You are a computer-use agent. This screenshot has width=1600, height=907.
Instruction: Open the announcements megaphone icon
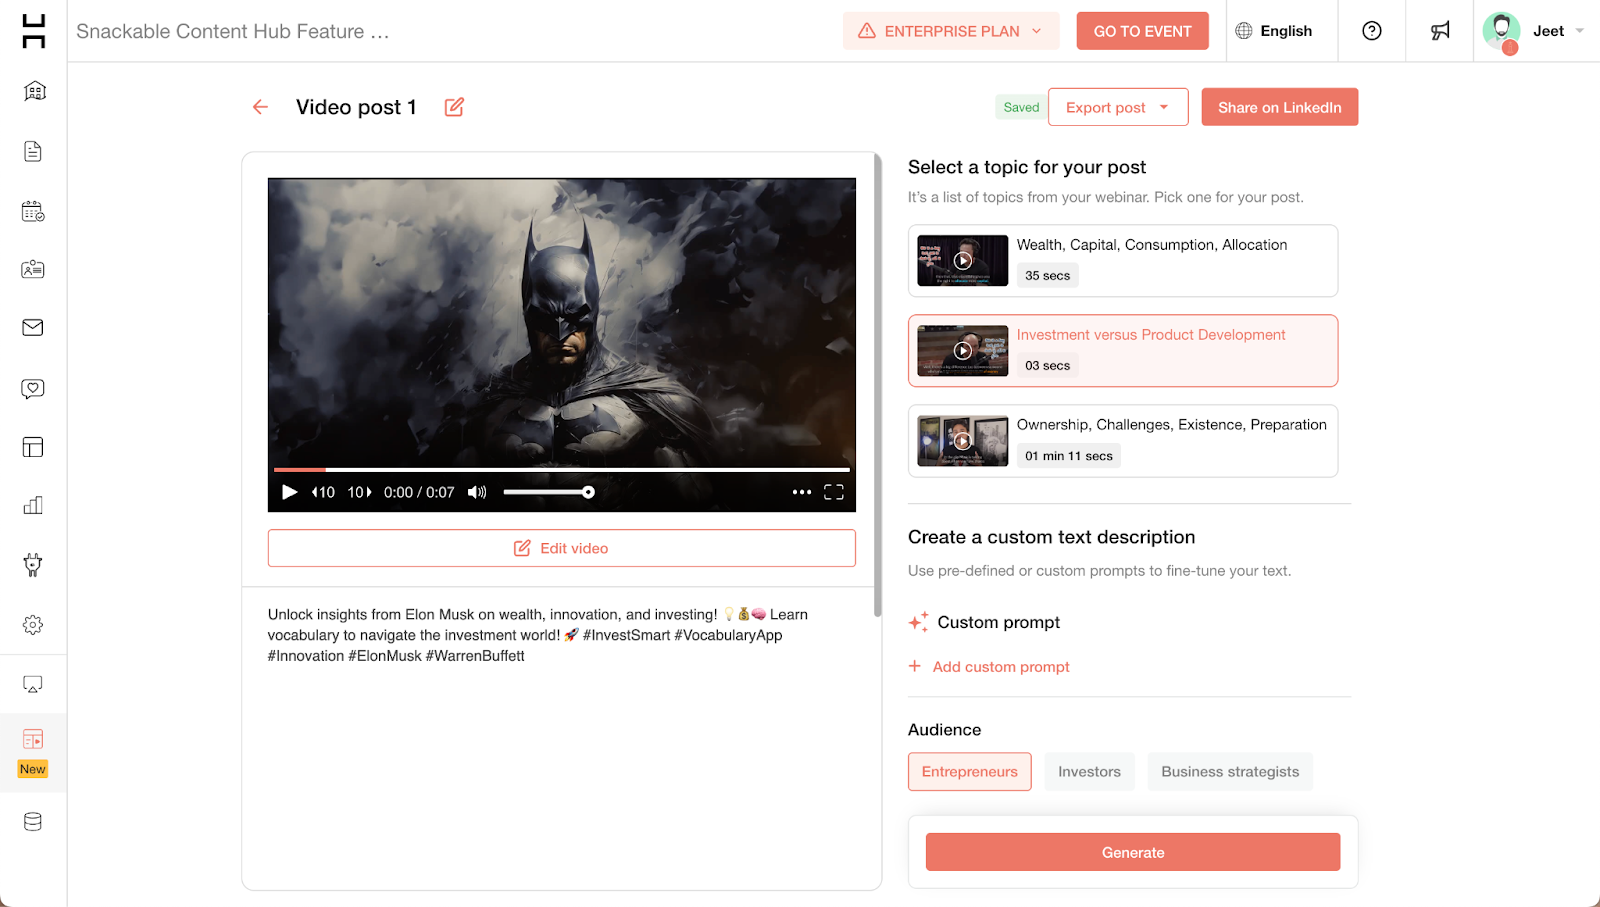tap(1440, 31)
